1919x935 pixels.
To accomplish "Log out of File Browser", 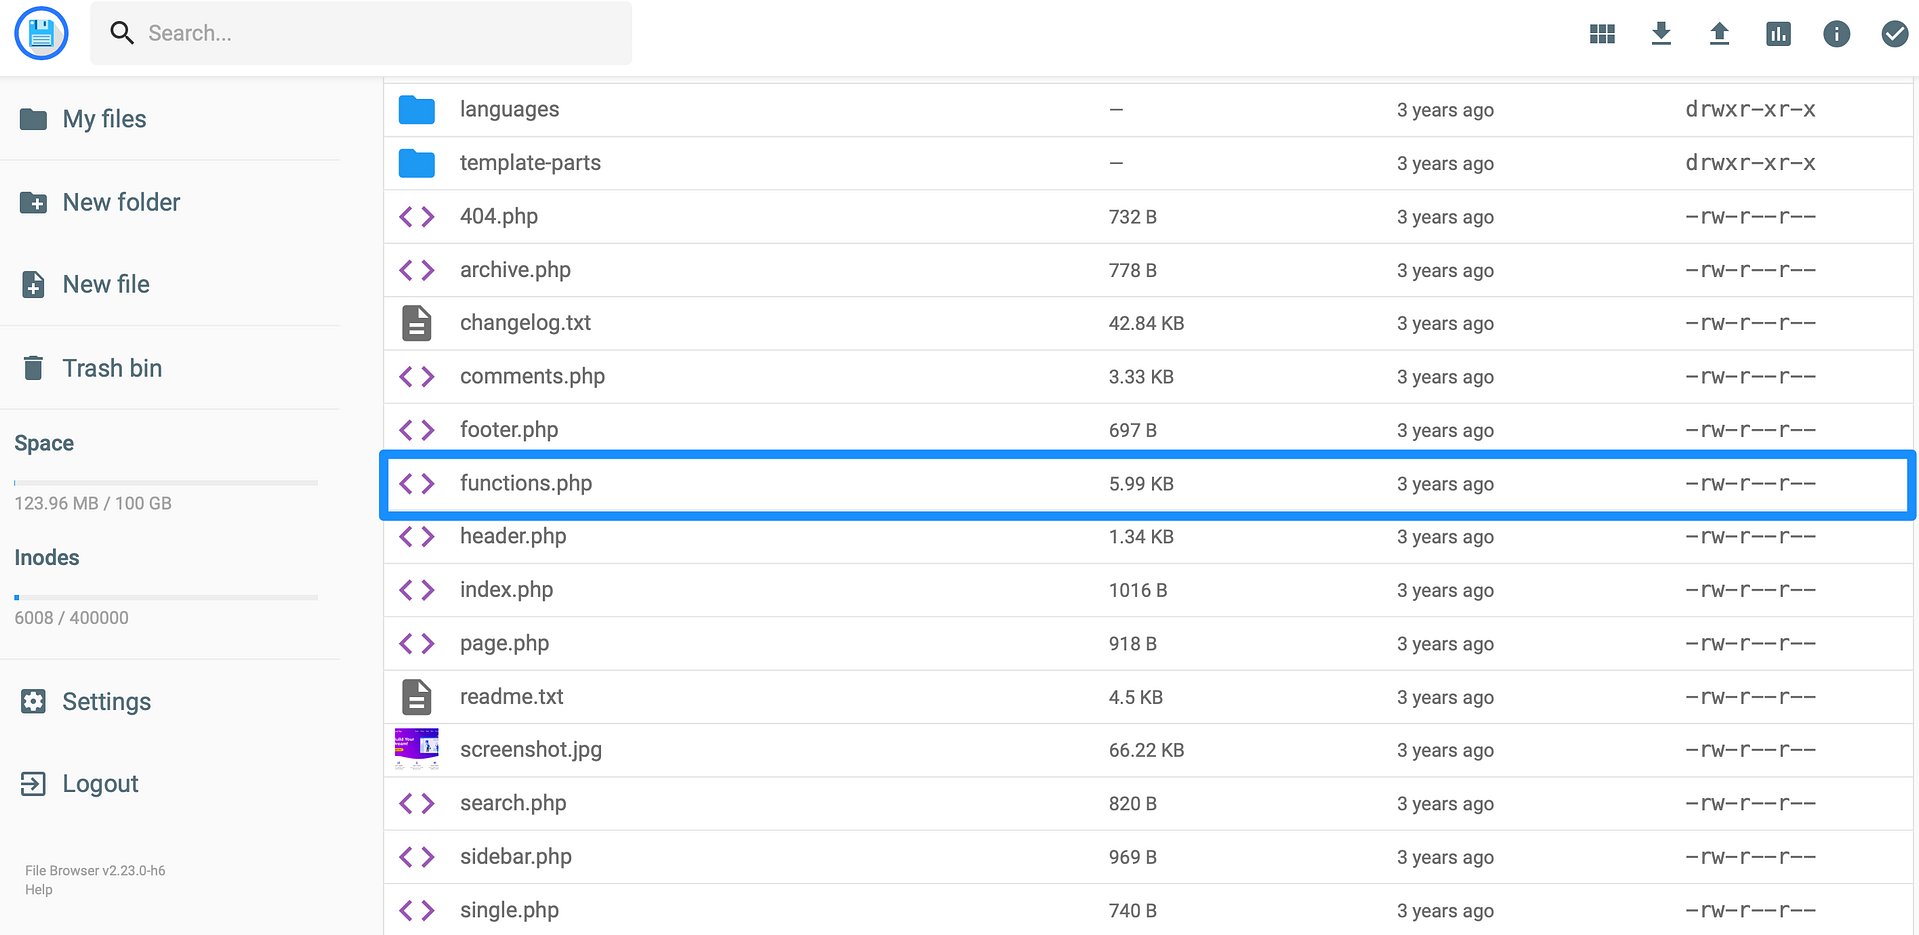I will click(x=100, y=783).
